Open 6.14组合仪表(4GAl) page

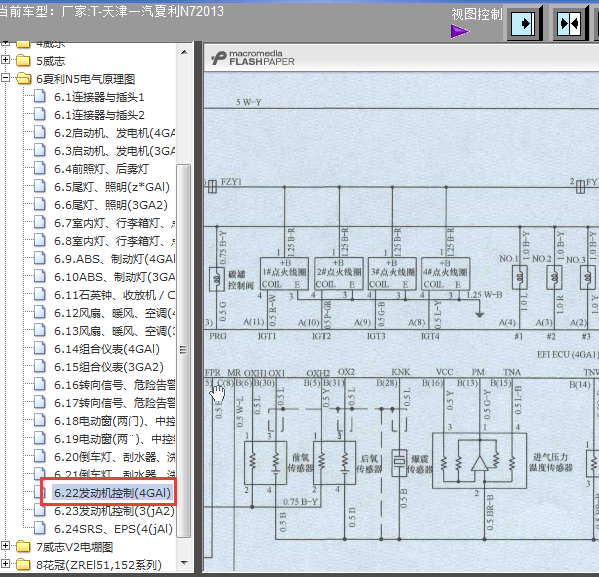pos(107,349)
